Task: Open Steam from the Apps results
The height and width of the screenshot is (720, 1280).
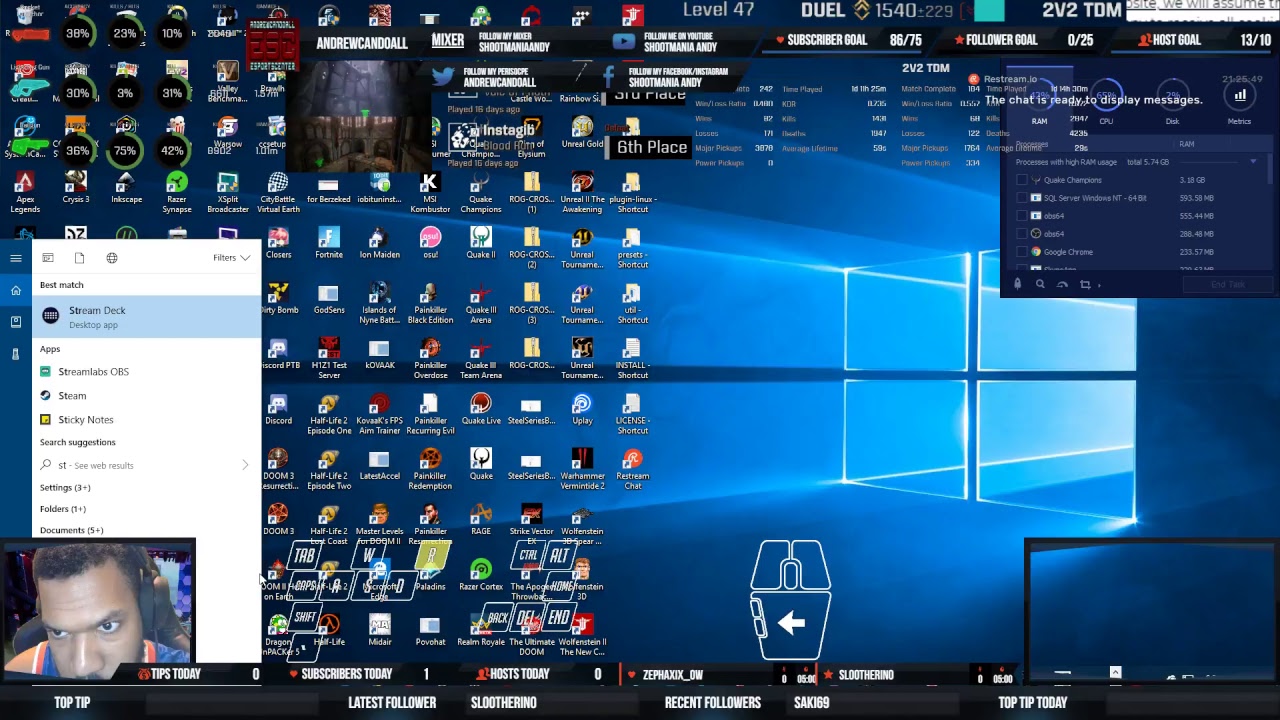Action: pos(147,396)
